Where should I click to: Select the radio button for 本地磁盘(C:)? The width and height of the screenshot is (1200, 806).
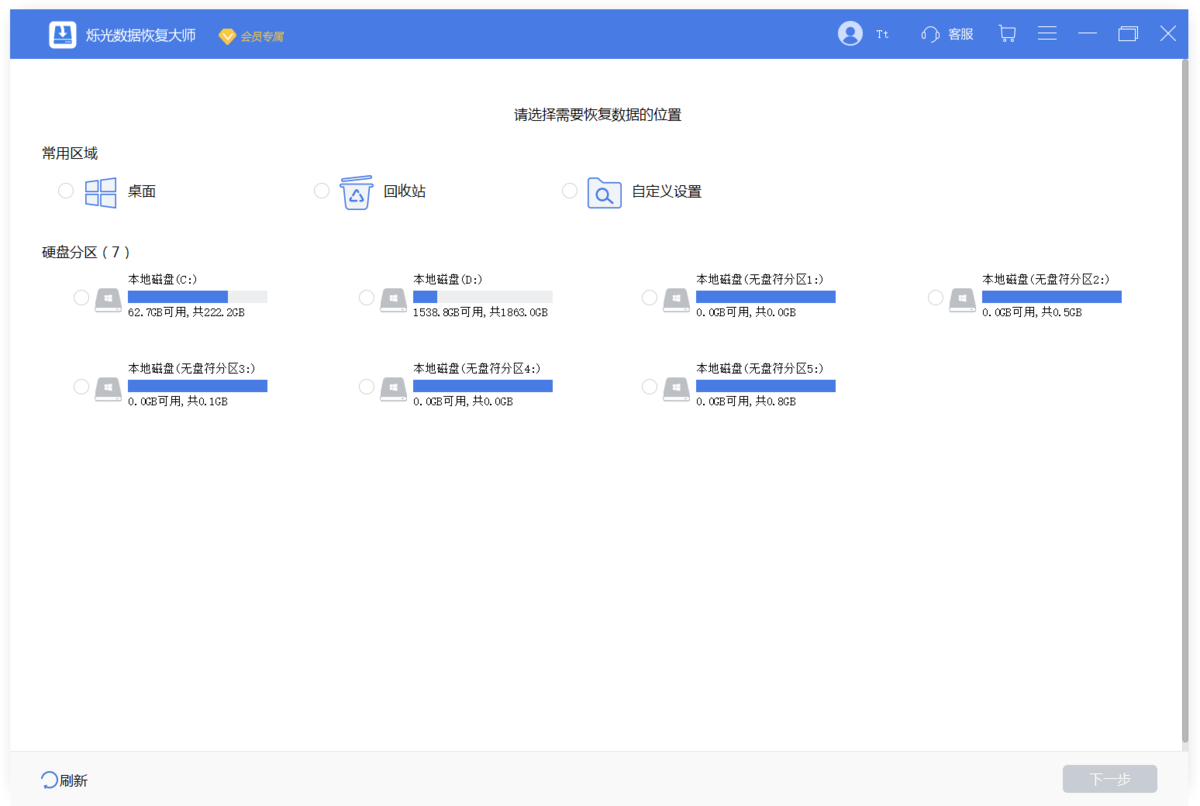[81, 297]
